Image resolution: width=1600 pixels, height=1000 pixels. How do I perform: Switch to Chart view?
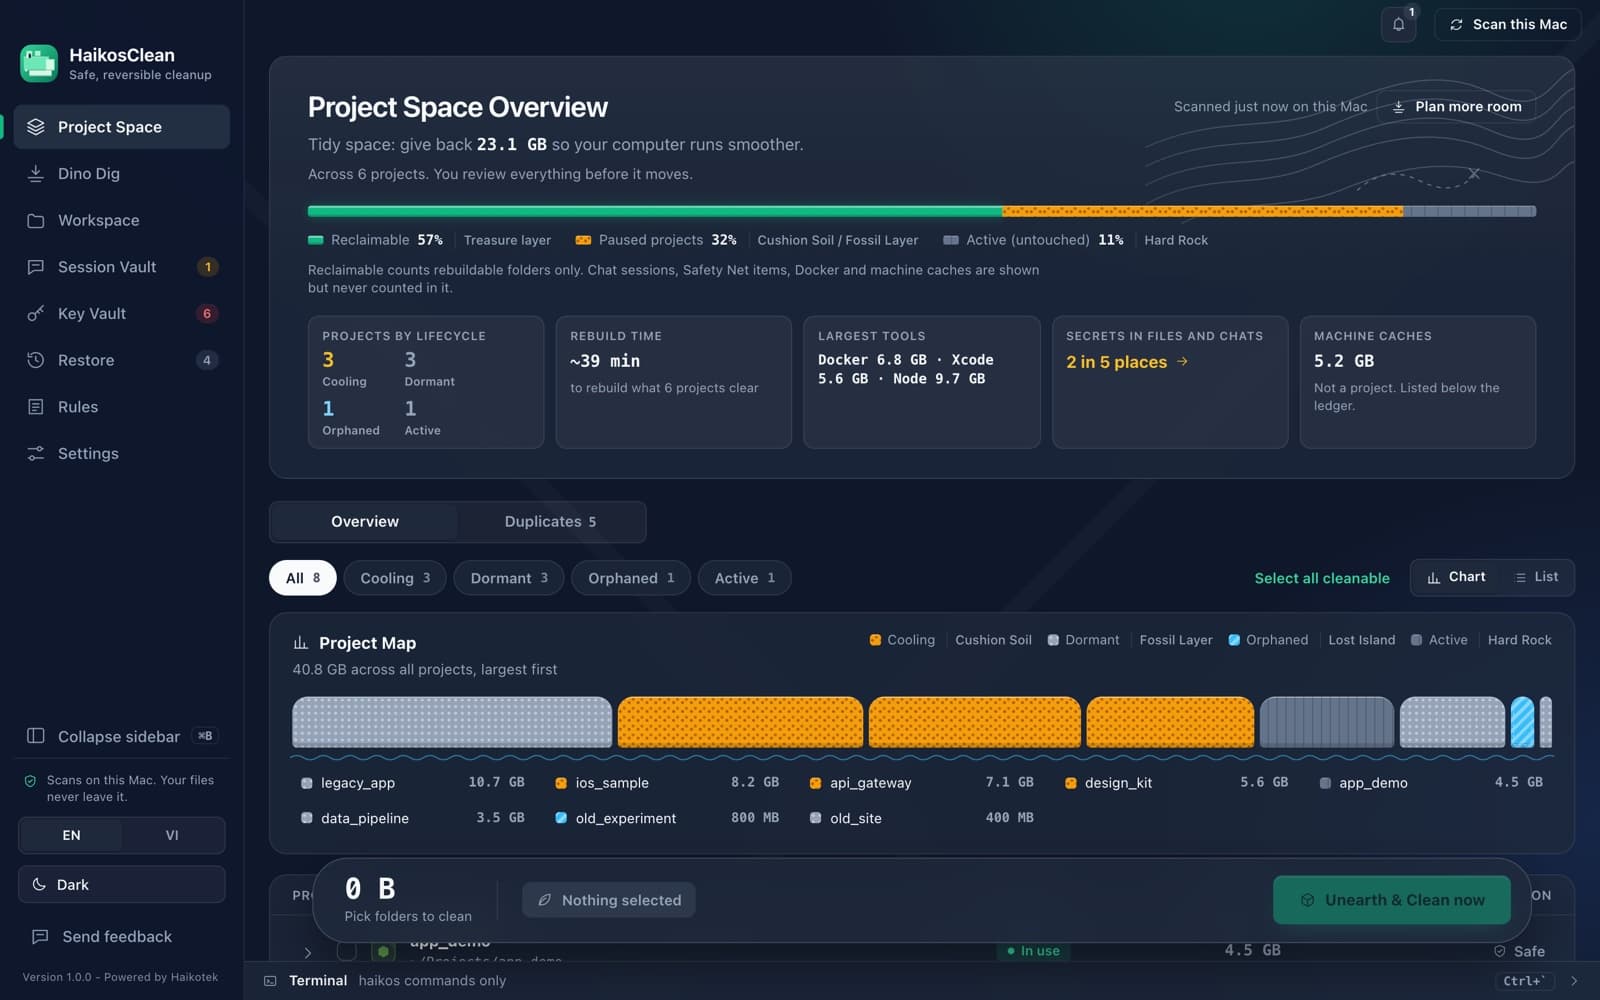pyautogui.click(x=1456, y=577)
